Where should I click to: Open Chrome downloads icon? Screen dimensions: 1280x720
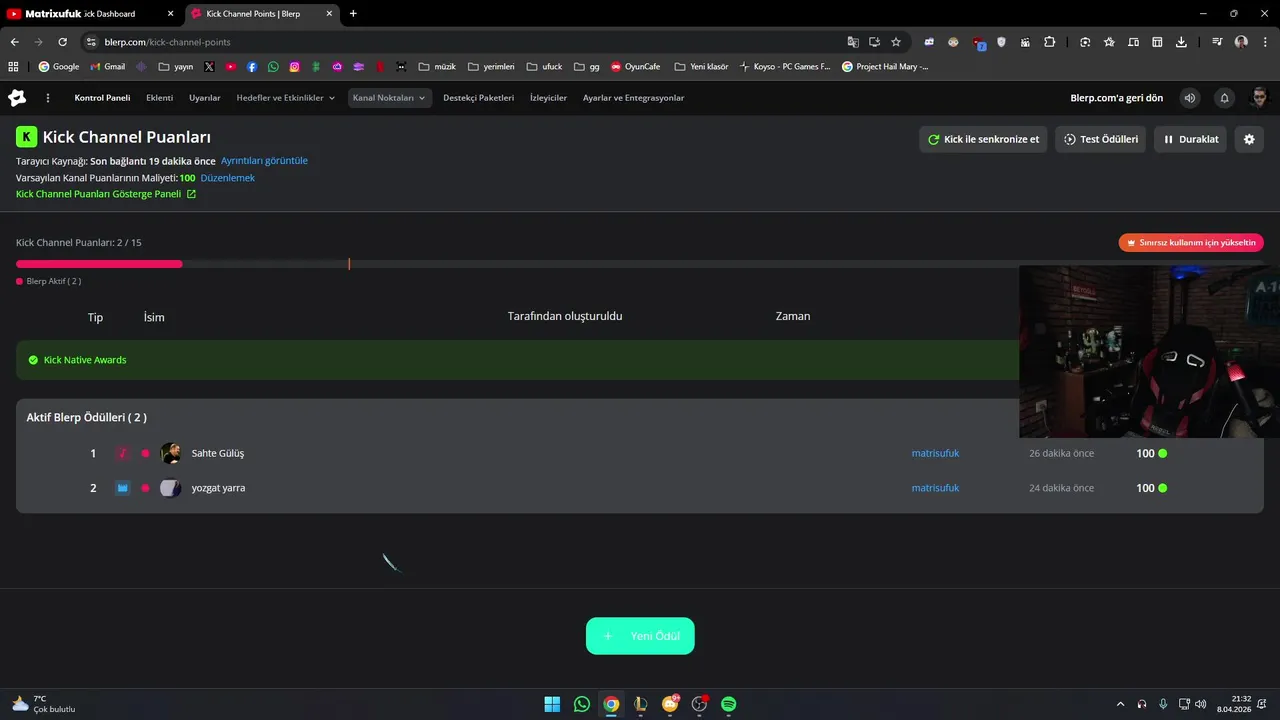pos(1181,42)
